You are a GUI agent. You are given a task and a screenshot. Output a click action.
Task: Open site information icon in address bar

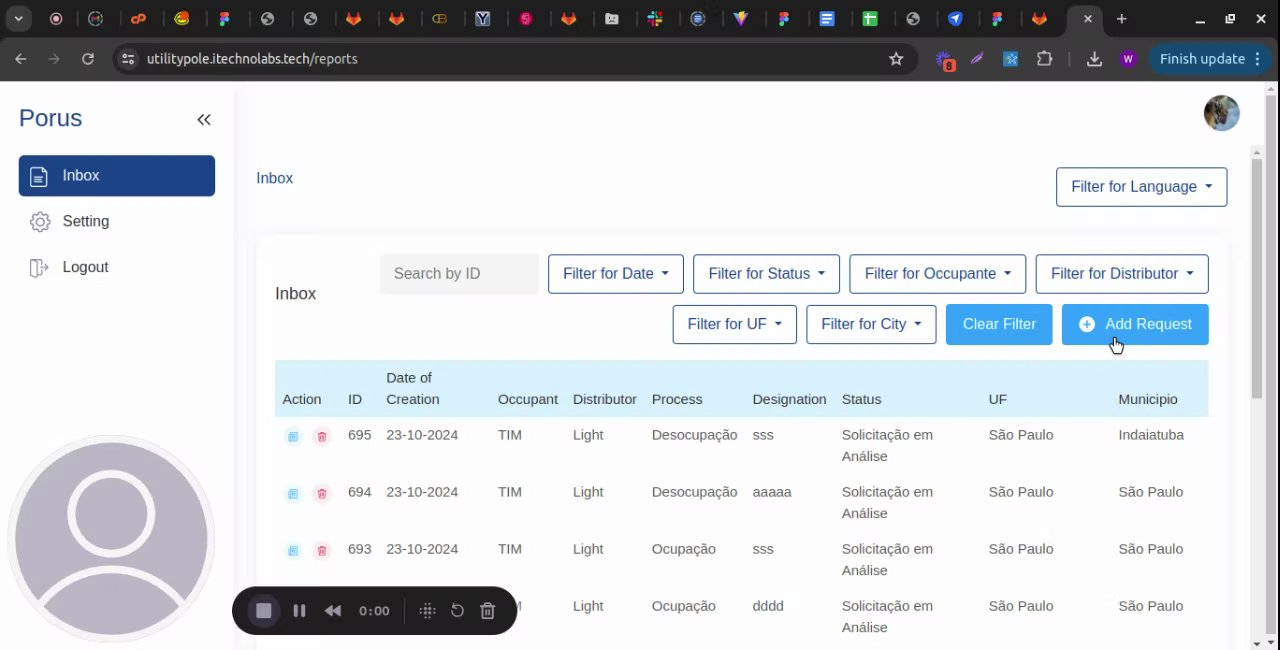pos(127,59)
